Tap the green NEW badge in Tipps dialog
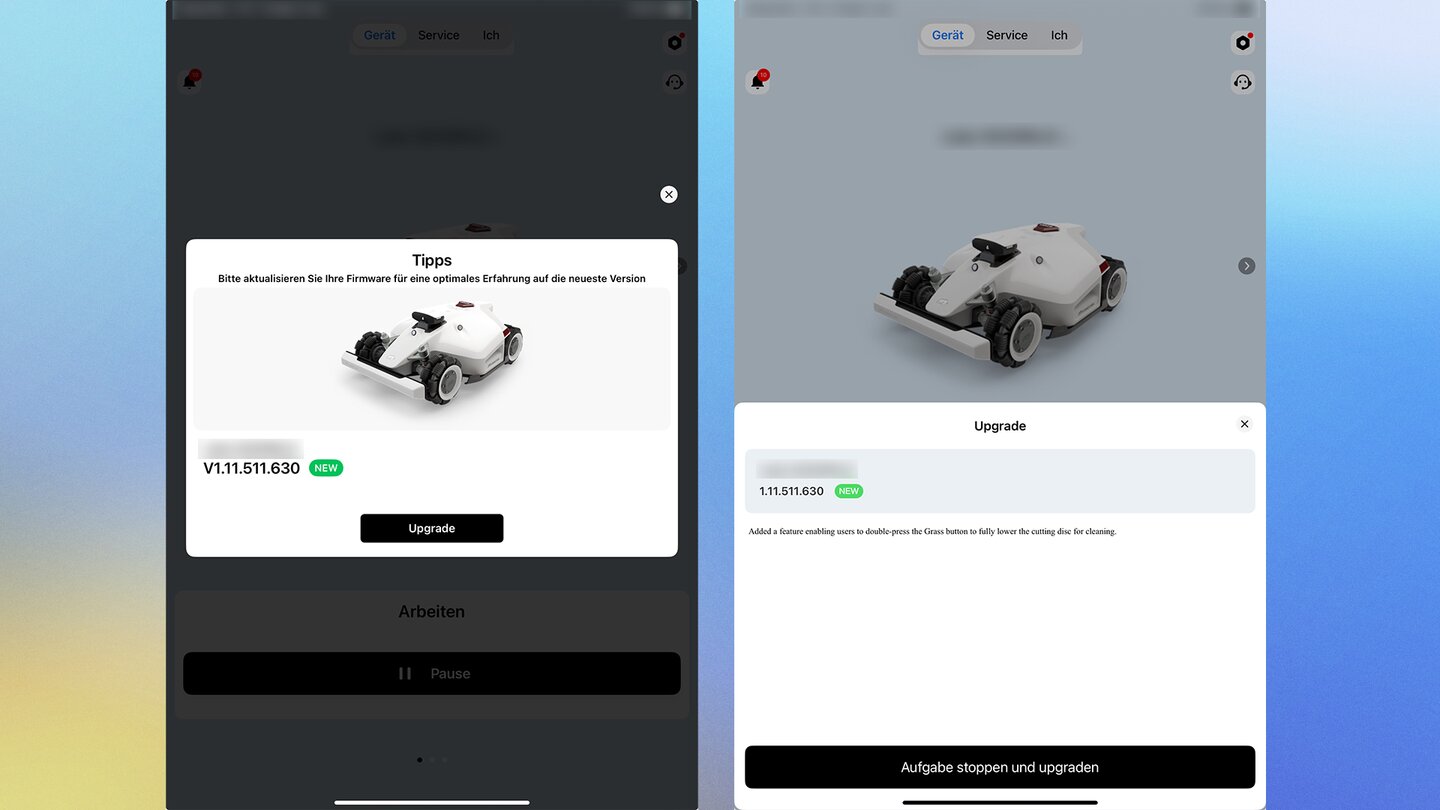Viewport: 1440px width, 810px height. point(326,468)
